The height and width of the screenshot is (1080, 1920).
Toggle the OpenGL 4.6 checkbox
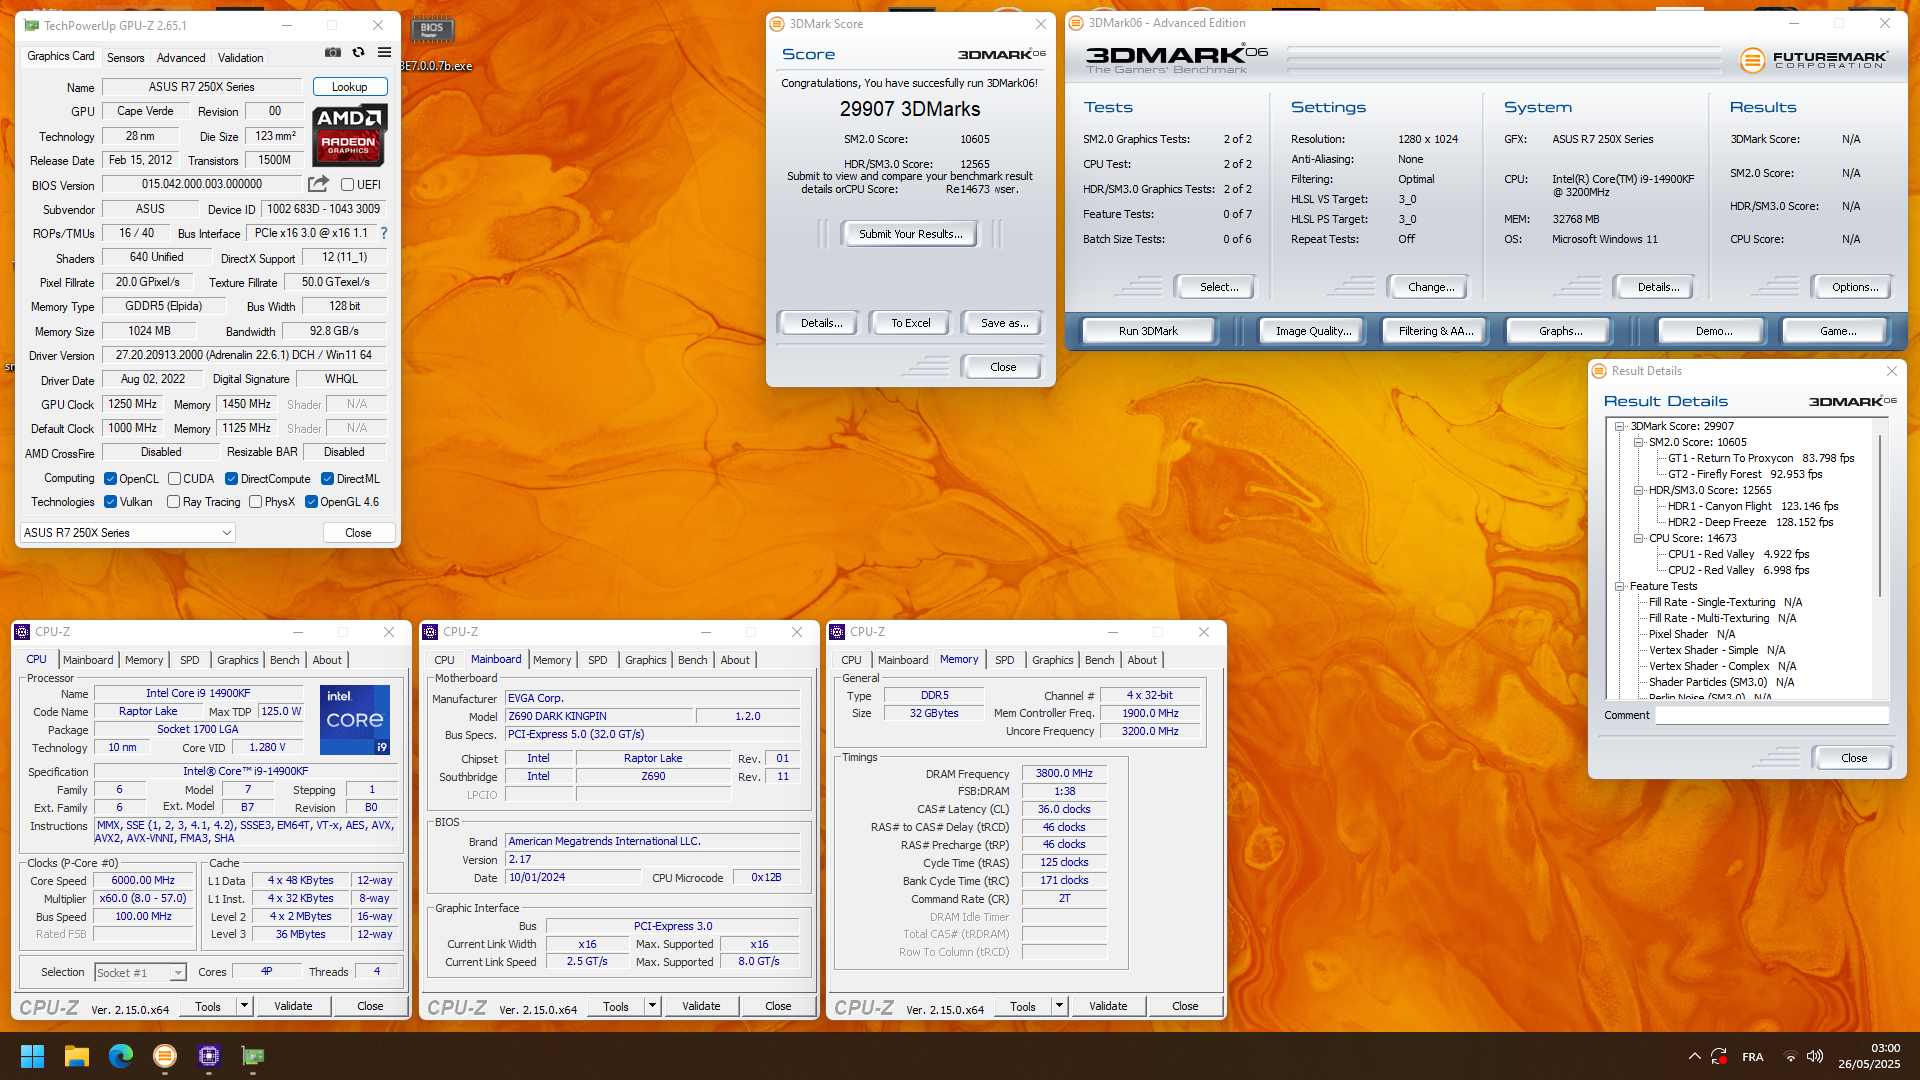pos(311,502)
